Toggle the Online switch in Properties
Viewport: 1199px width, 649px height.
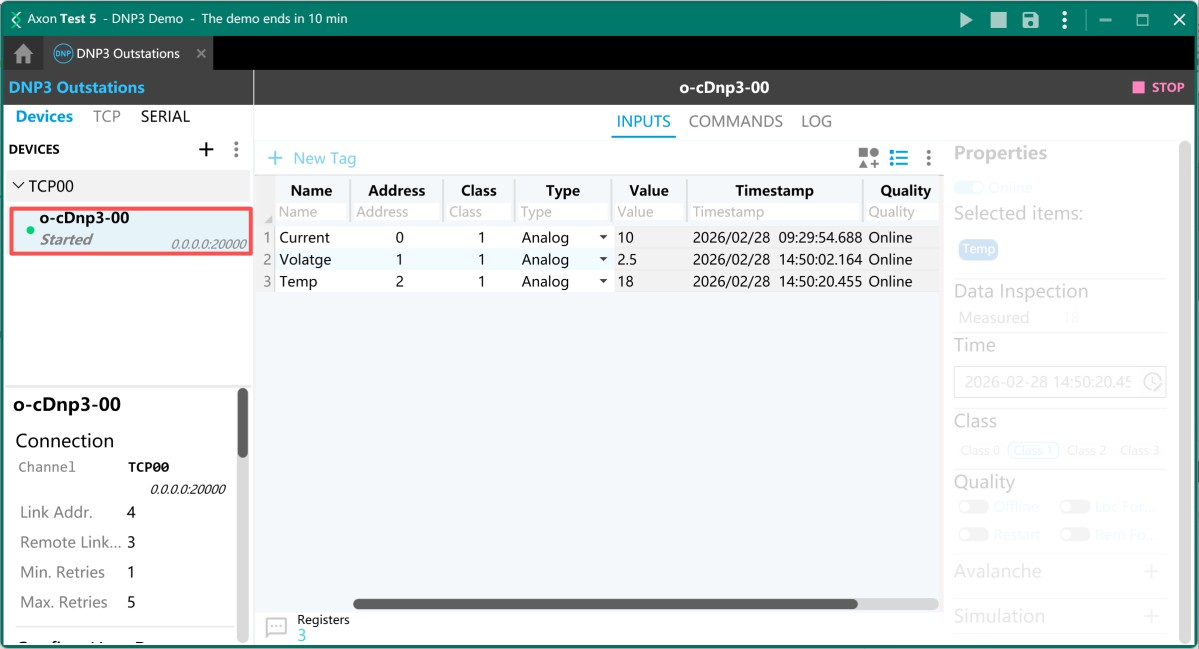pyautogui.click(x=968, y=188)
